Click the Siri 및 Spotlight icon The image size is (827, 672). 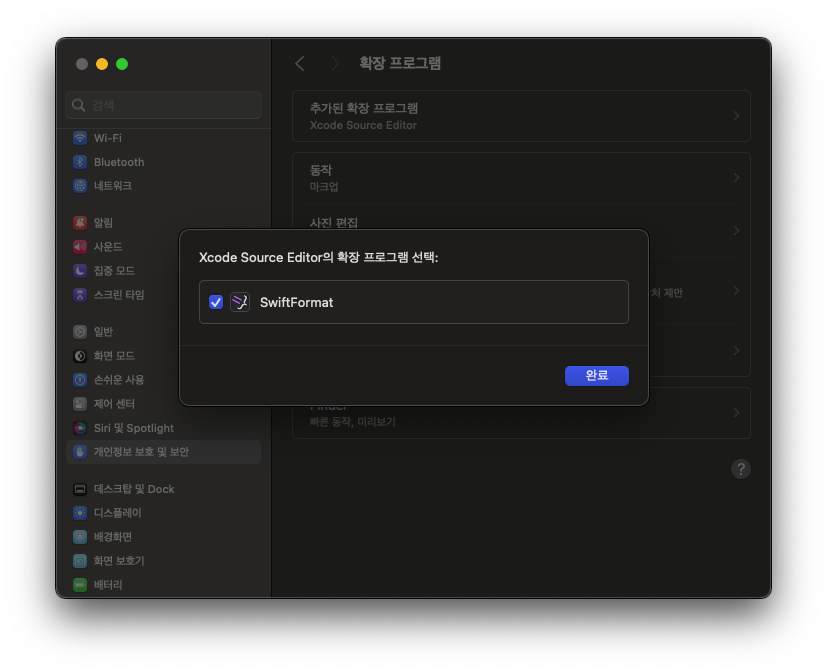80,428
